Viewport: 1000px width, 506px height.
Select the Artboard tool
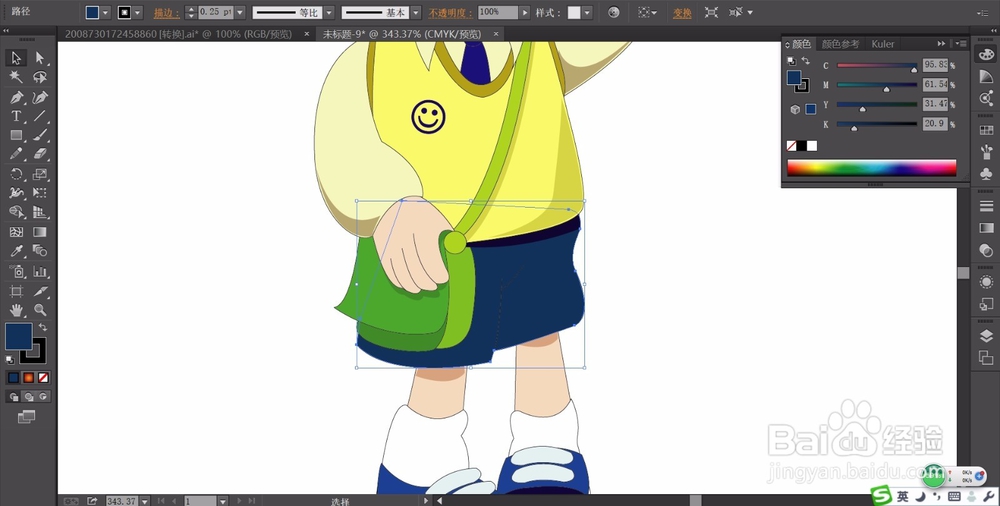pyautogui.click(x=16, y=291)
